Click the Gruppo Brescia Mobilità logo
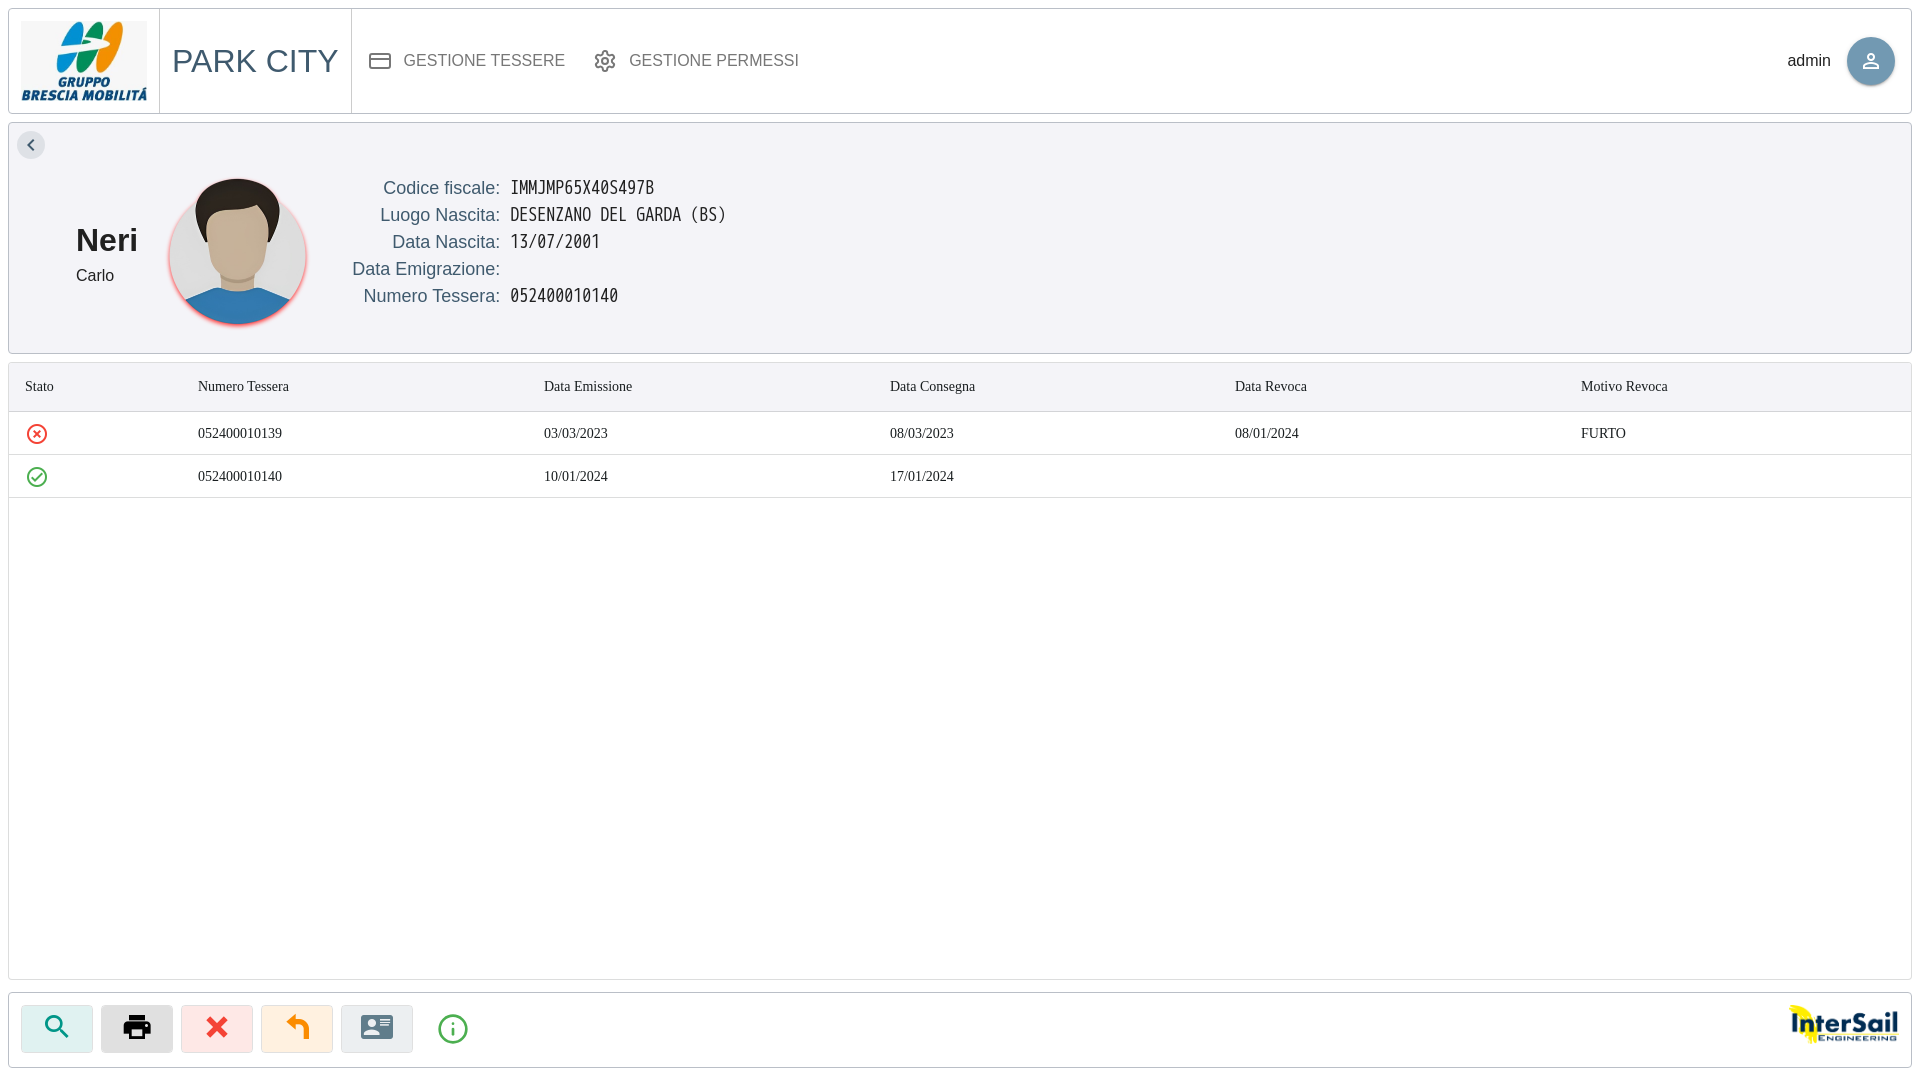1920x1080 pixels. (84, 61)
